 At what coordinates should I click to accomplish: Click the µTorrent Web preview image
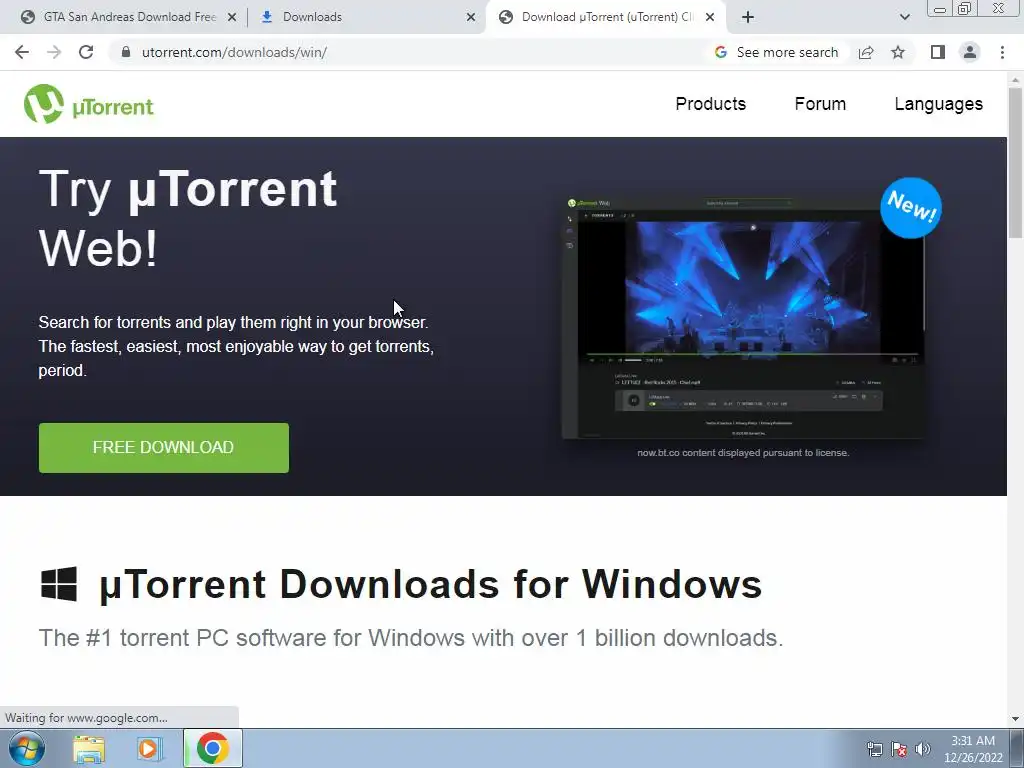coord(743,317)
